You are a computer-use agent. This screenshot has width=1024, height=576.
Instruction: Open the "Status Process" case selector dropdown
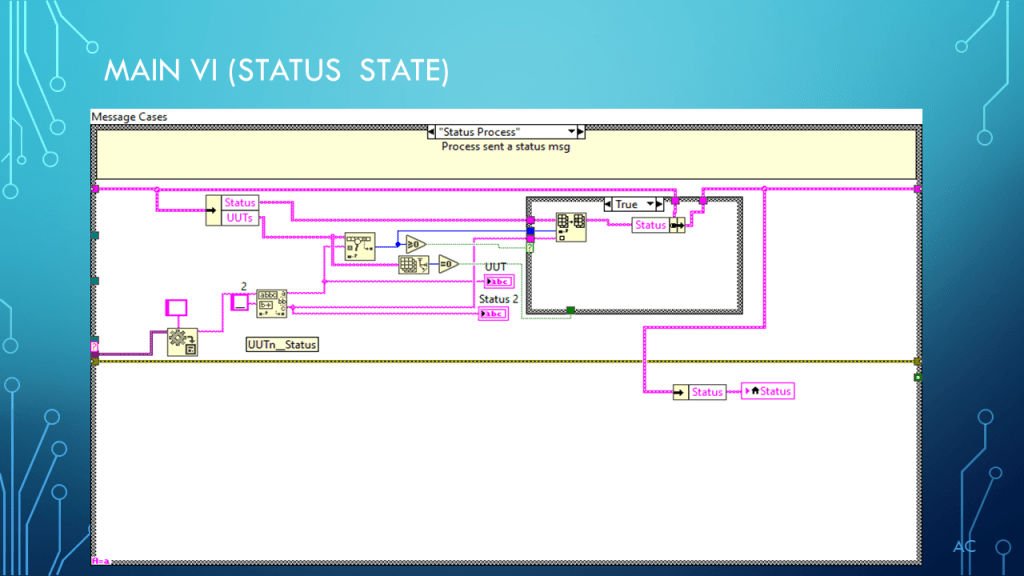pyautogui.click(x=573, y=132)
